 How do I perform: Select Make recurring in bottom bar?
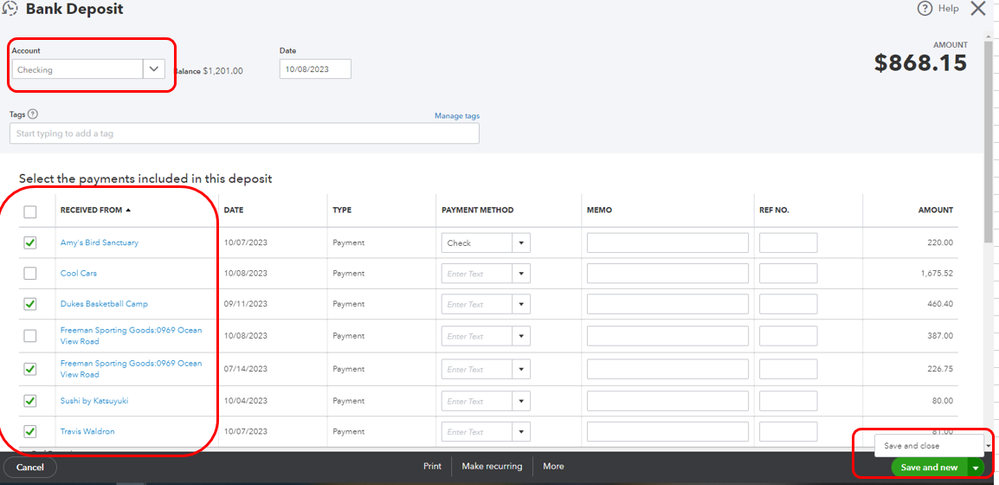tap(492, 467)
